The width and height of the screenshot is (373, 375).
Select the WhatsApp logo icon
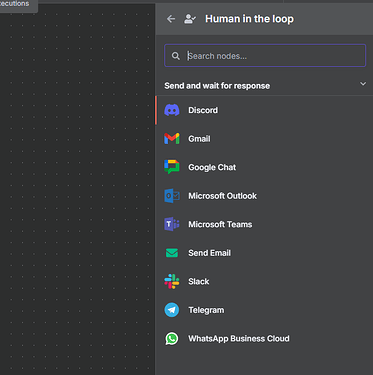tap(172, 339)
